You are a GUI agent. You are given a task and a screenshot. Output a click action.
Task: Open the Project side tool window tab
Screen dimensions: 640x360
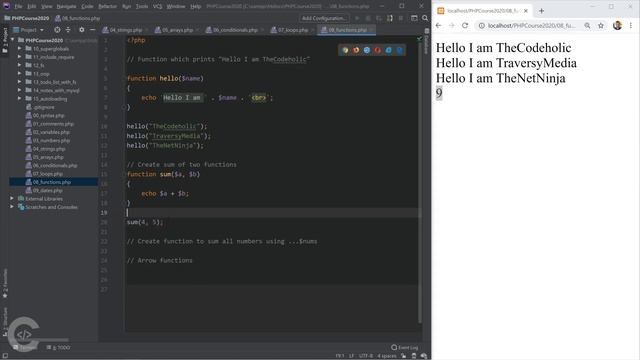pyautogui.click(x=5, y=40)
